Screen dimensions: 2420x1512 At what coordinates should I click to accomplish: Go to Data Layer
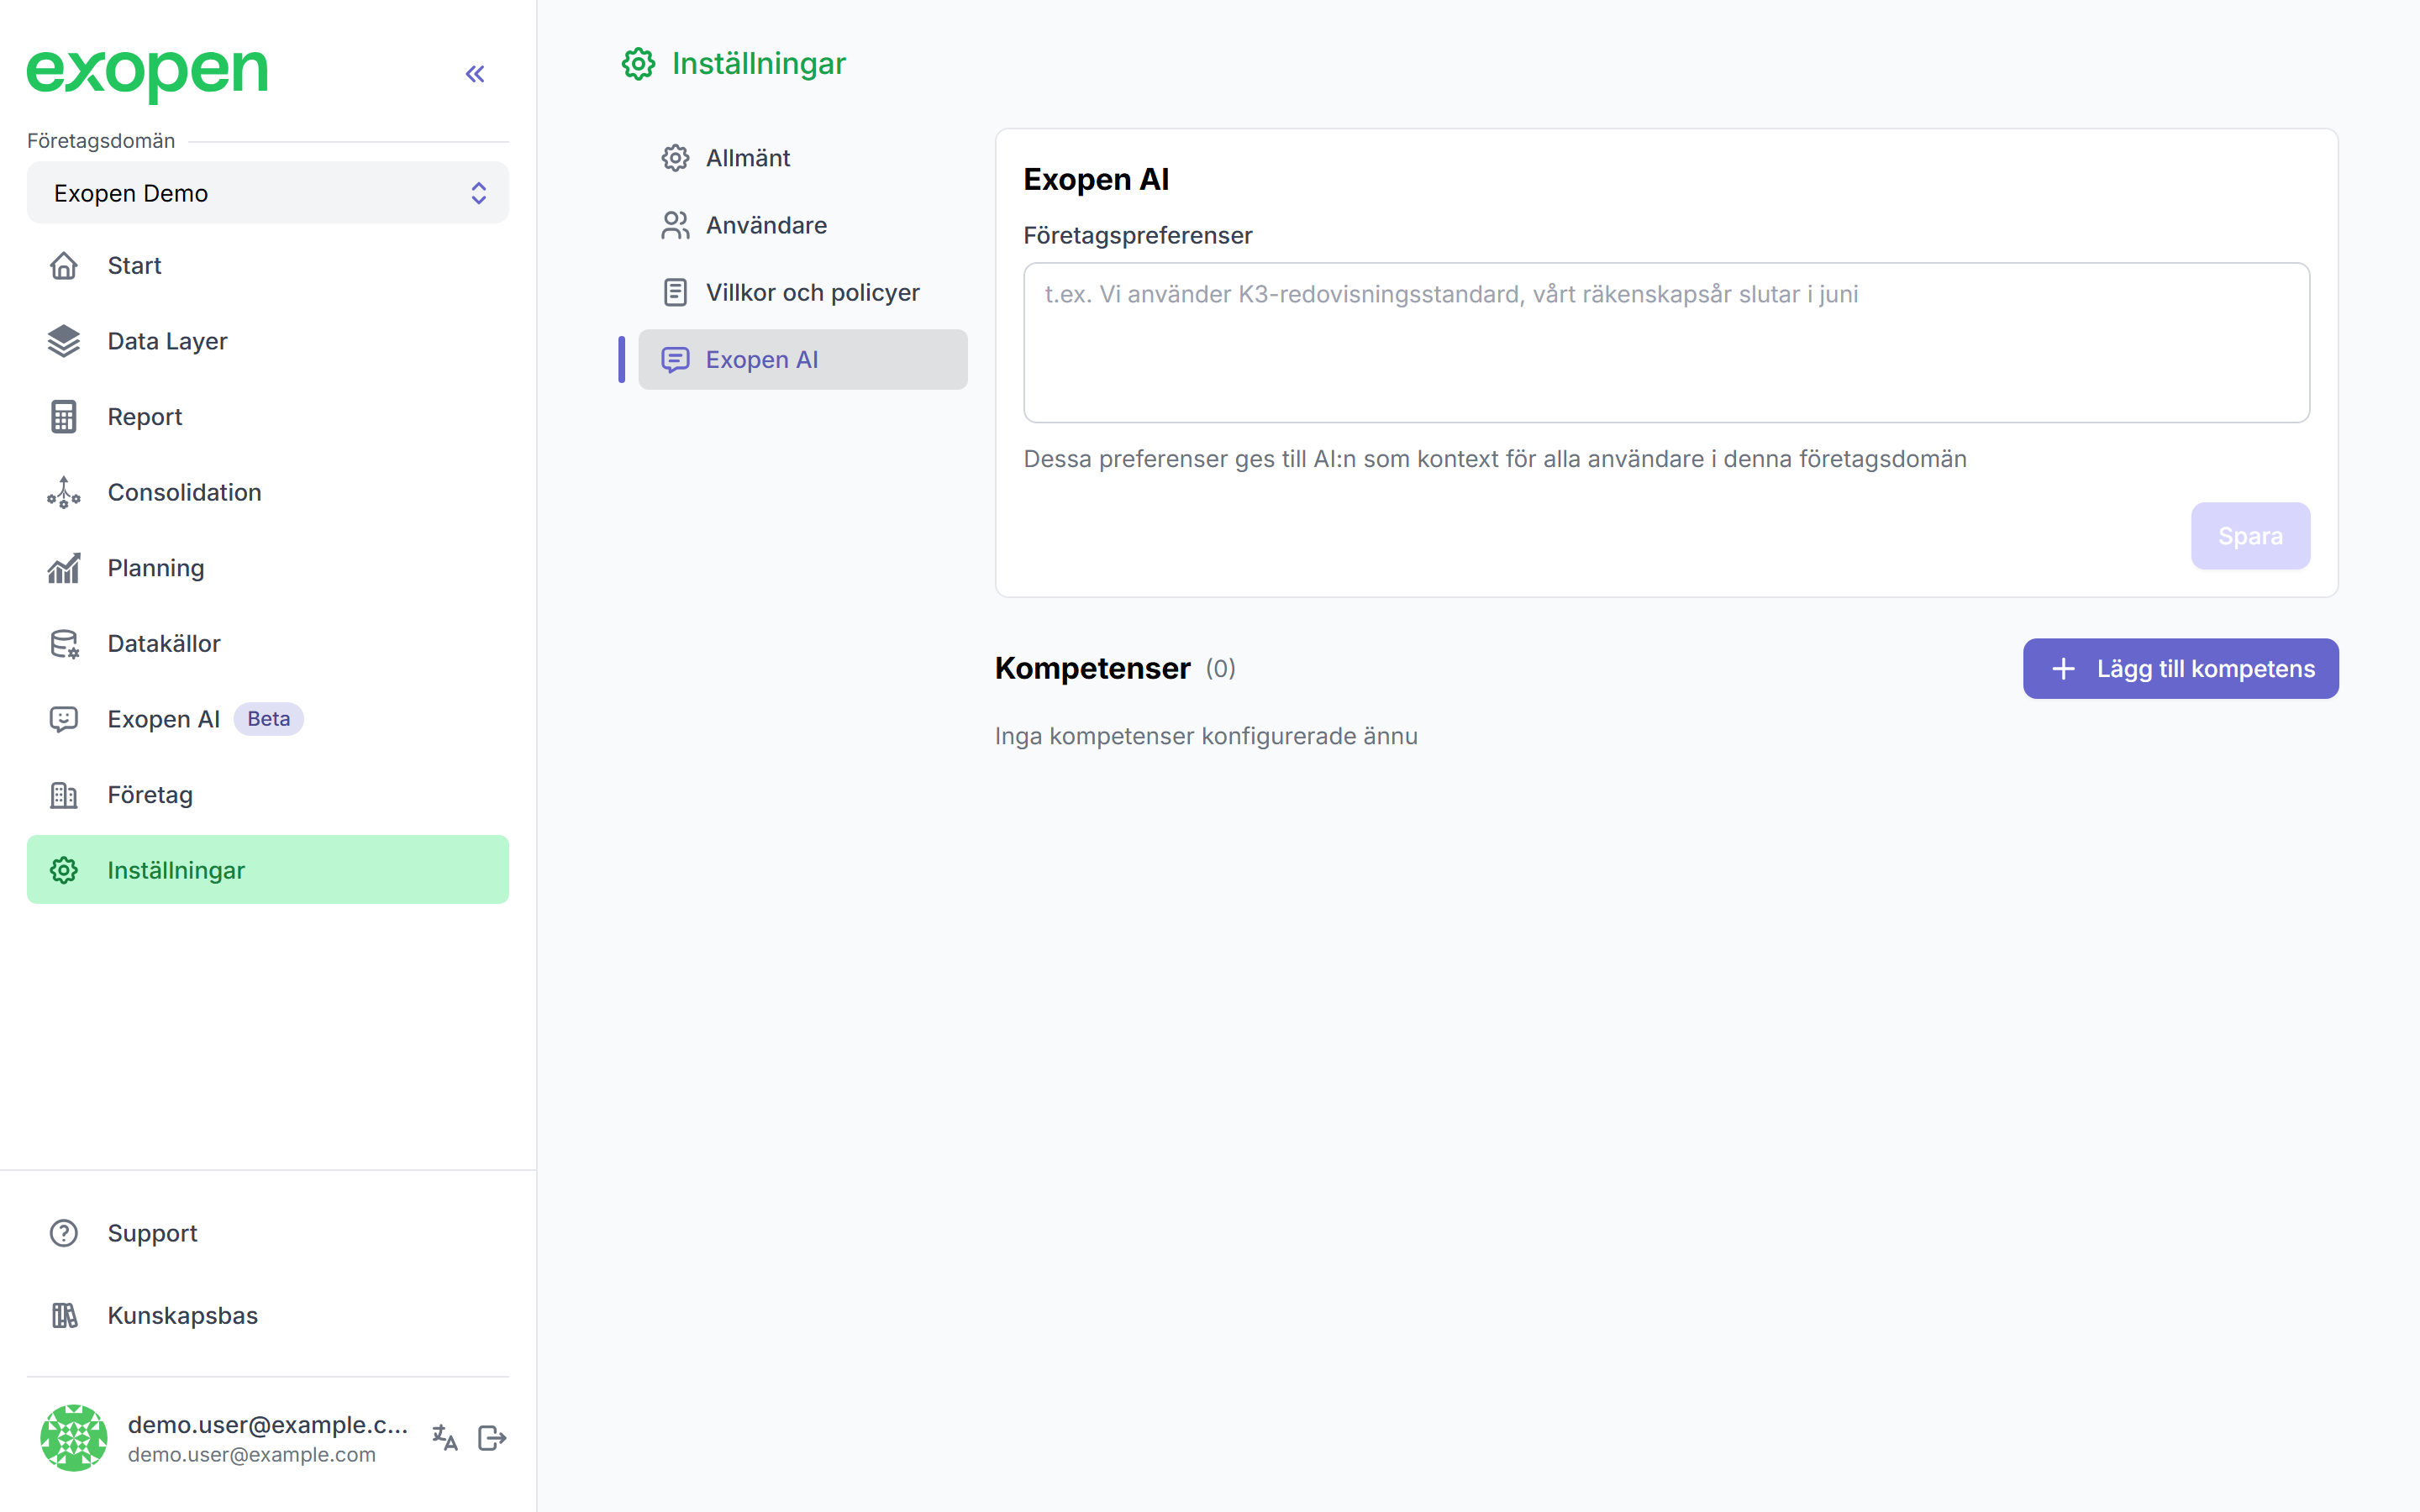click(x=267, y=341)
